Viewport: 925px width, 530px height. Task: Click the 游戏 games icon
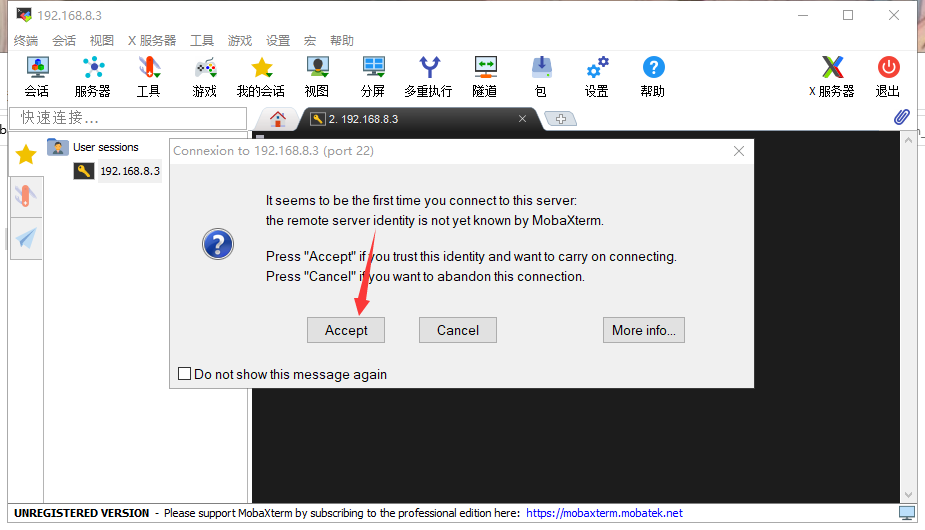[x=204, y=76]
